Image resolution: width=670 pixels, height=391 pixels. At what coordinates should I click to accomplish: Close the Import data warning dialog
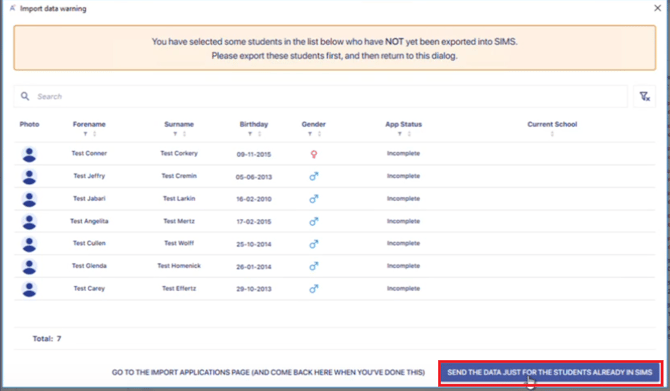(x=658, y=8)
